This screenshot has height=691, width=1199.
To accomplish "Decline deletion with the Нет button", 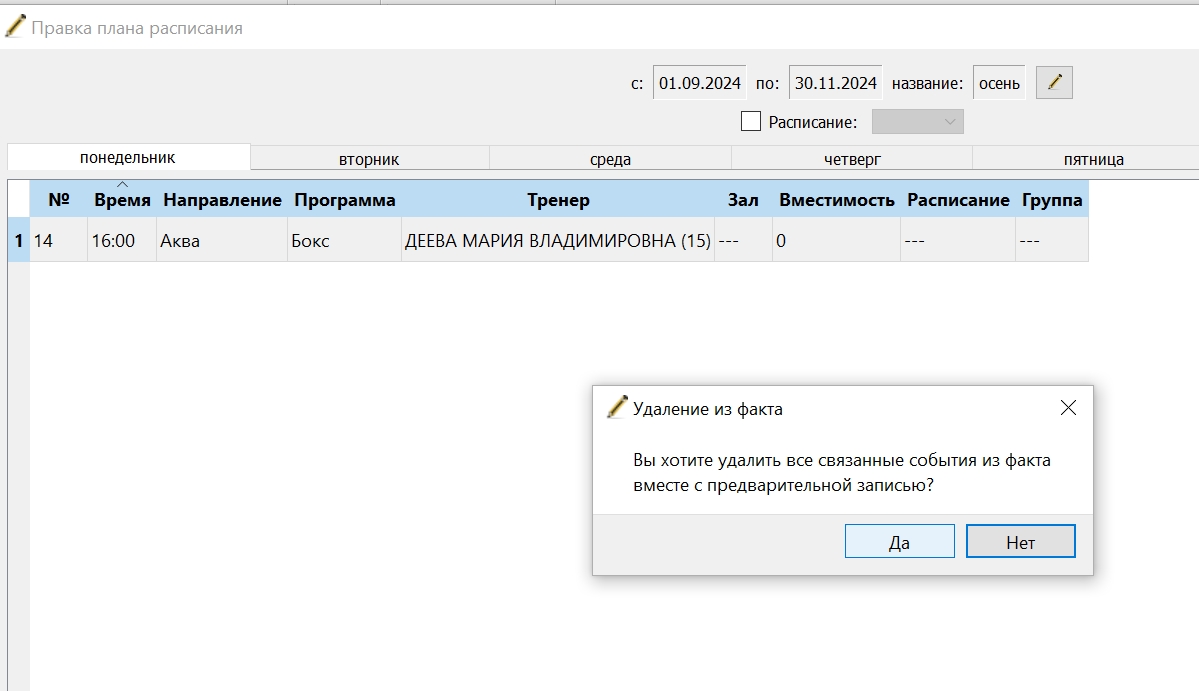I will [1021, 541].
